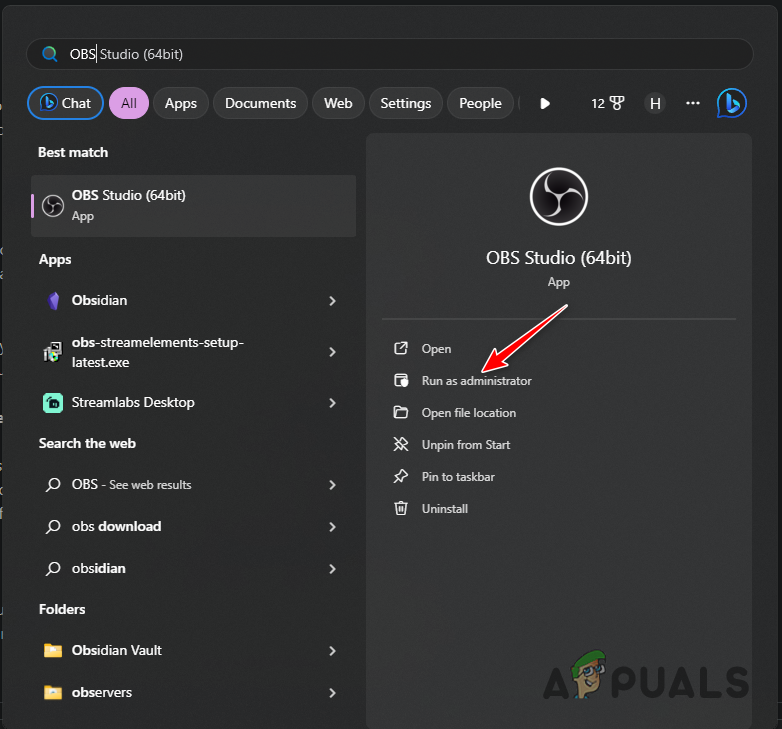Expand the Obsidian result chevron
This screenshot has height=729, width=782.
click(333, 301)
